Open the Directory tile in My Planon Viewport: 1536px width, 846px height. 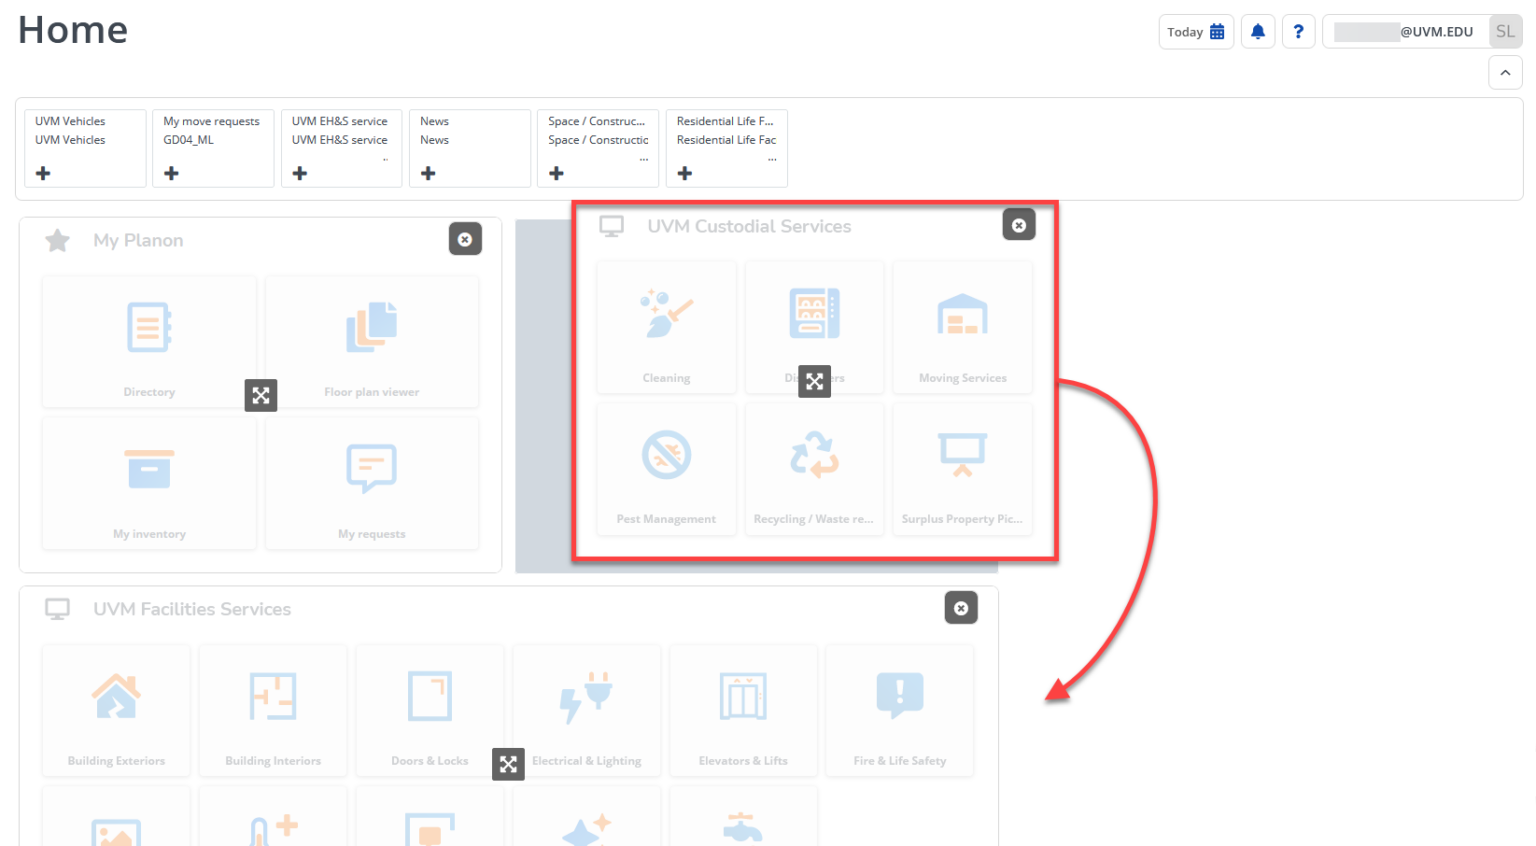click(149, 341)
